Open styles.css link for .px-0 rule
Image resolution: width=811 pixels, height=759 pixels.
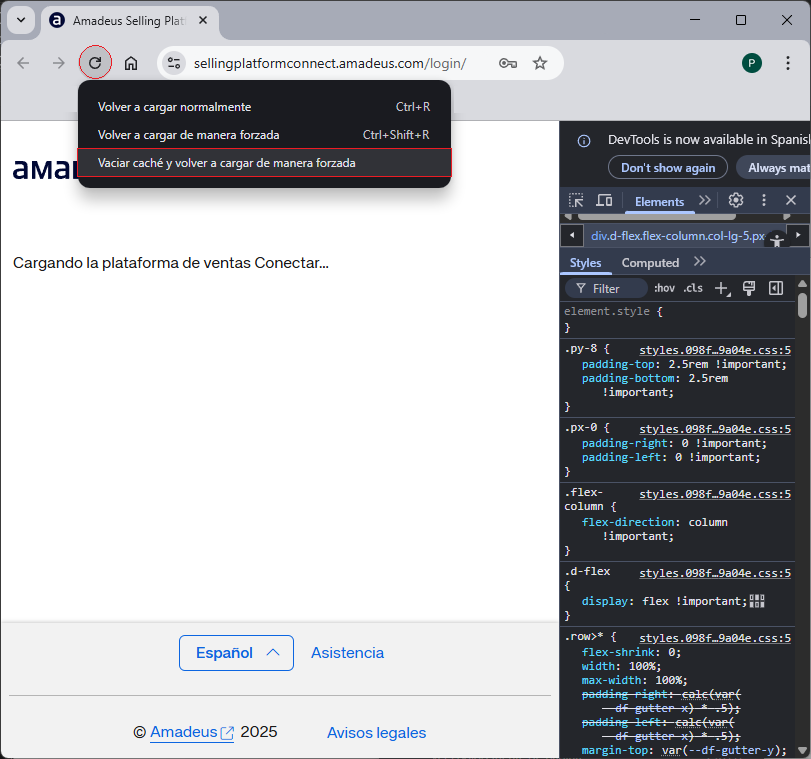[715, 429]
